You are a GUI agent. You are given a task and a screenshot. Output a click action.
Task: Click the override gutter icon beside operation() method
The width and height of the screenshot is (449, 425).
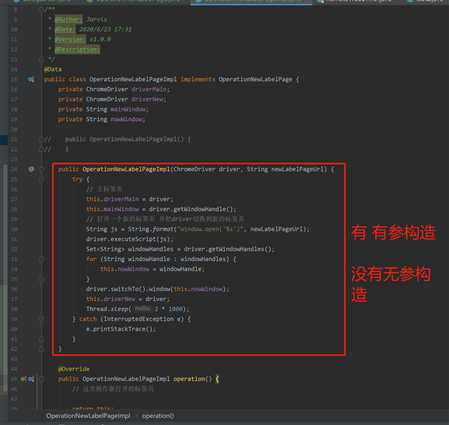coord(24,379)
